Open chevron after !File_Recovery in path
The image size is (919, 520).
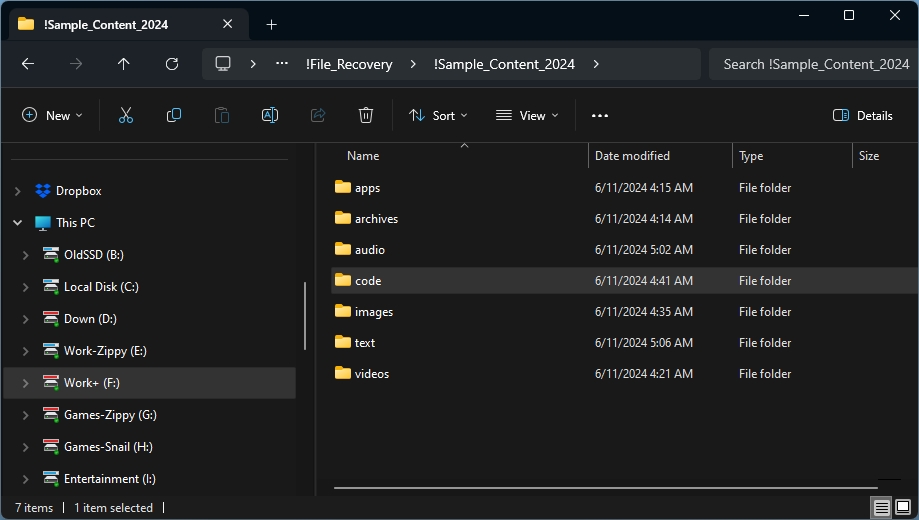pos(413,64)
